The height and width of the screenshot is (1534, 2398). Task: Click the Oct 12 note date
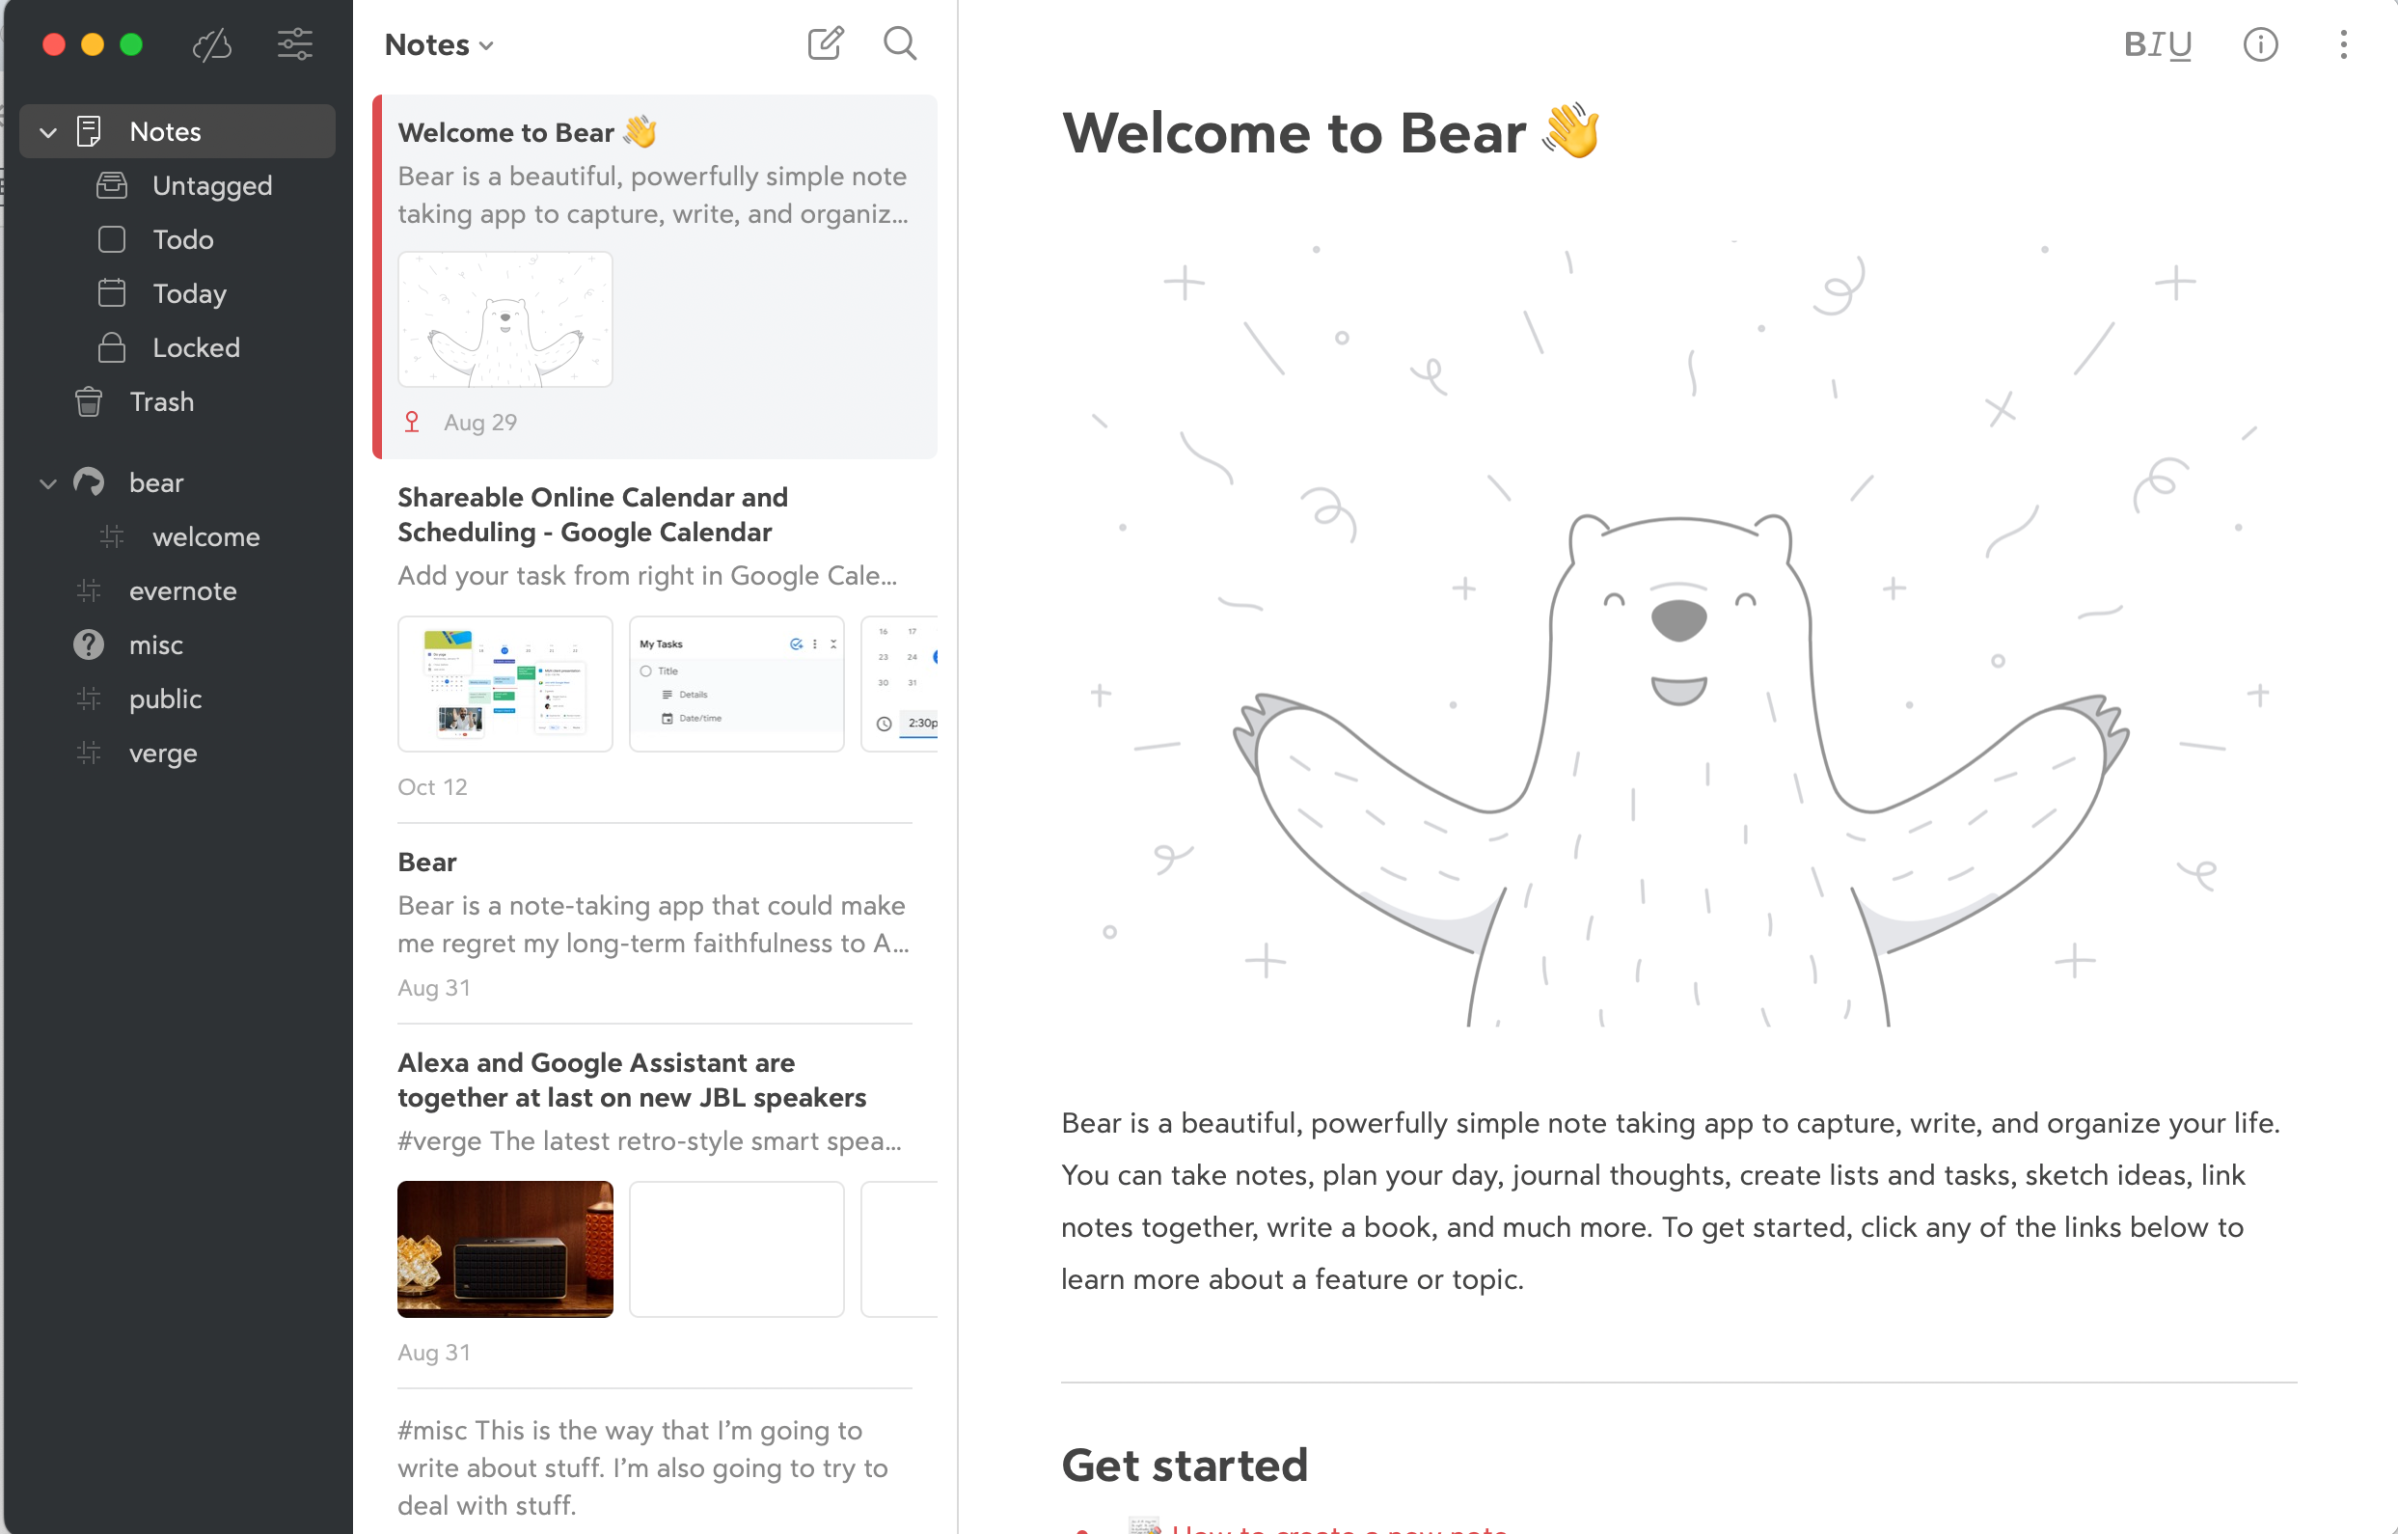click(x=432, y=786)
